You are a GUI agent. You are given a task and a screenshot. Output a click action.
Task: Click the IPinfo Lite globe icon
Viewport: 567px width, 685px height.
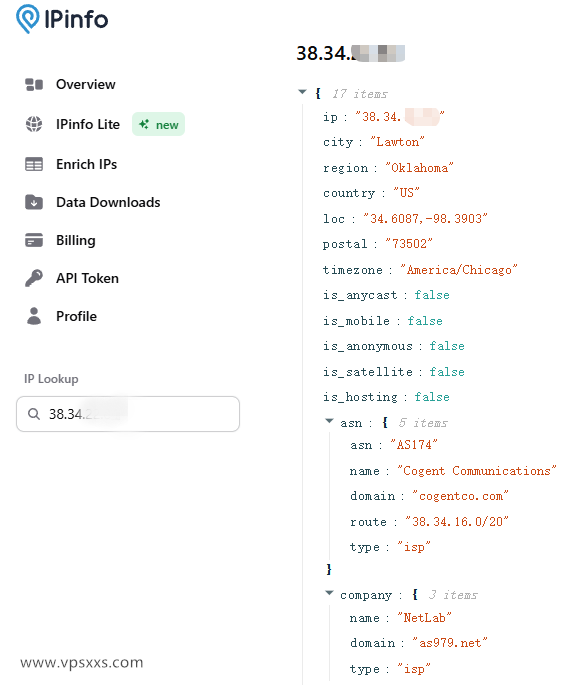coord(34,125)
